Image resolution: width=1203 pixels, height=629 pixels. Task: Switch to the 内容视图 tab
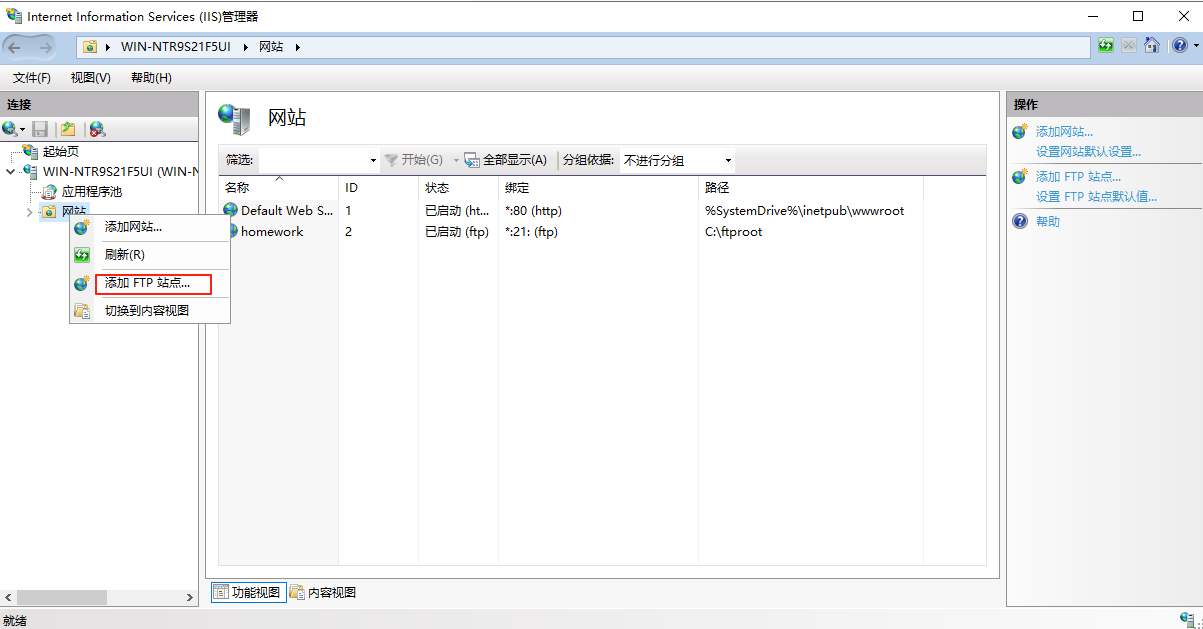point(323,592)
